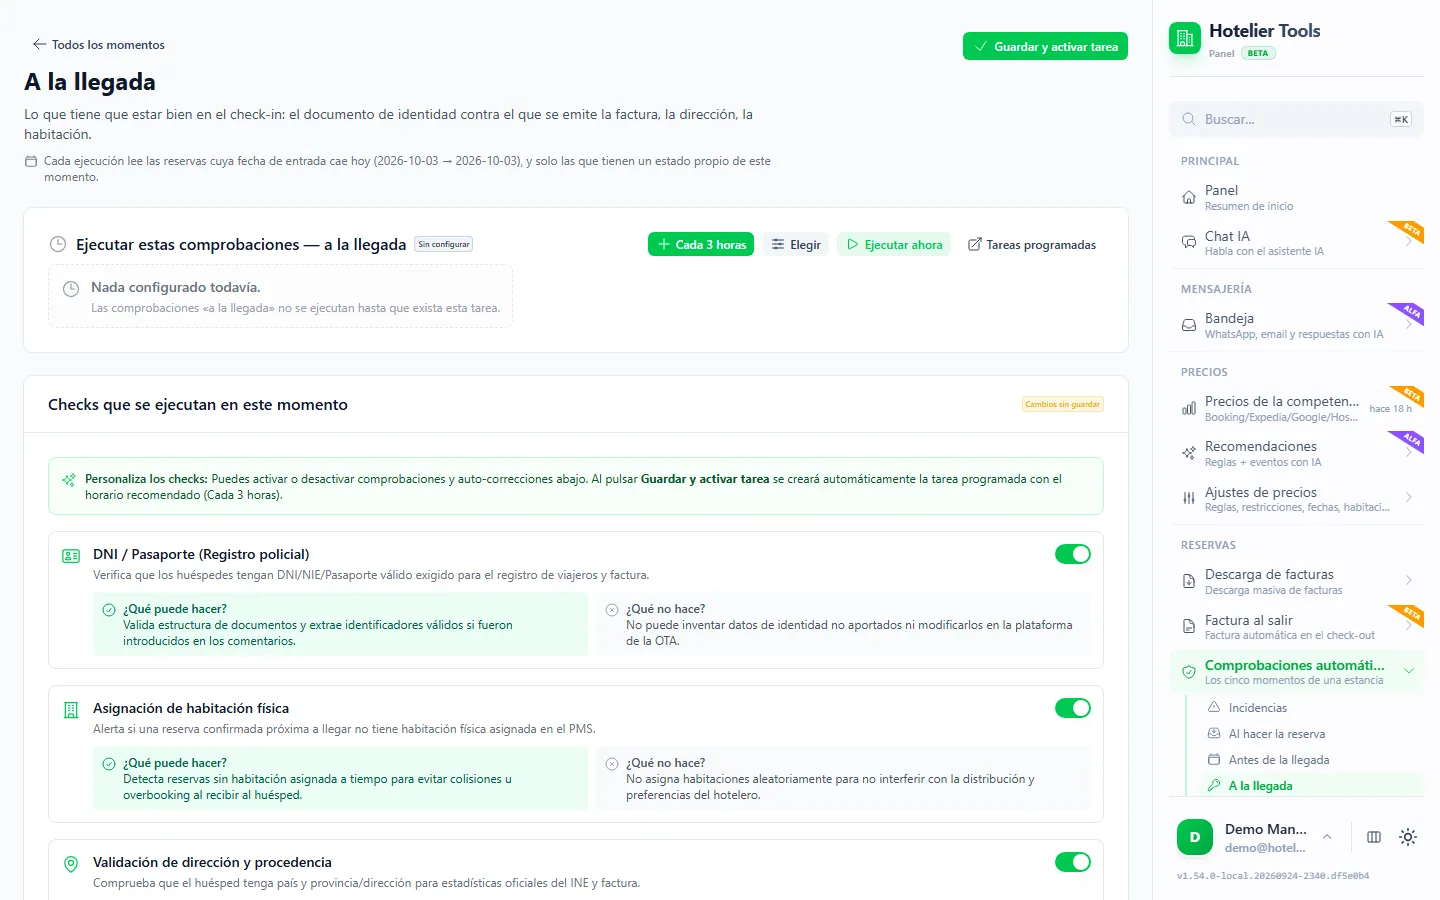Expand the Bandeja chevron arrow
The width and height of the screenshot is (1440, 900).
click(1408, 325)
